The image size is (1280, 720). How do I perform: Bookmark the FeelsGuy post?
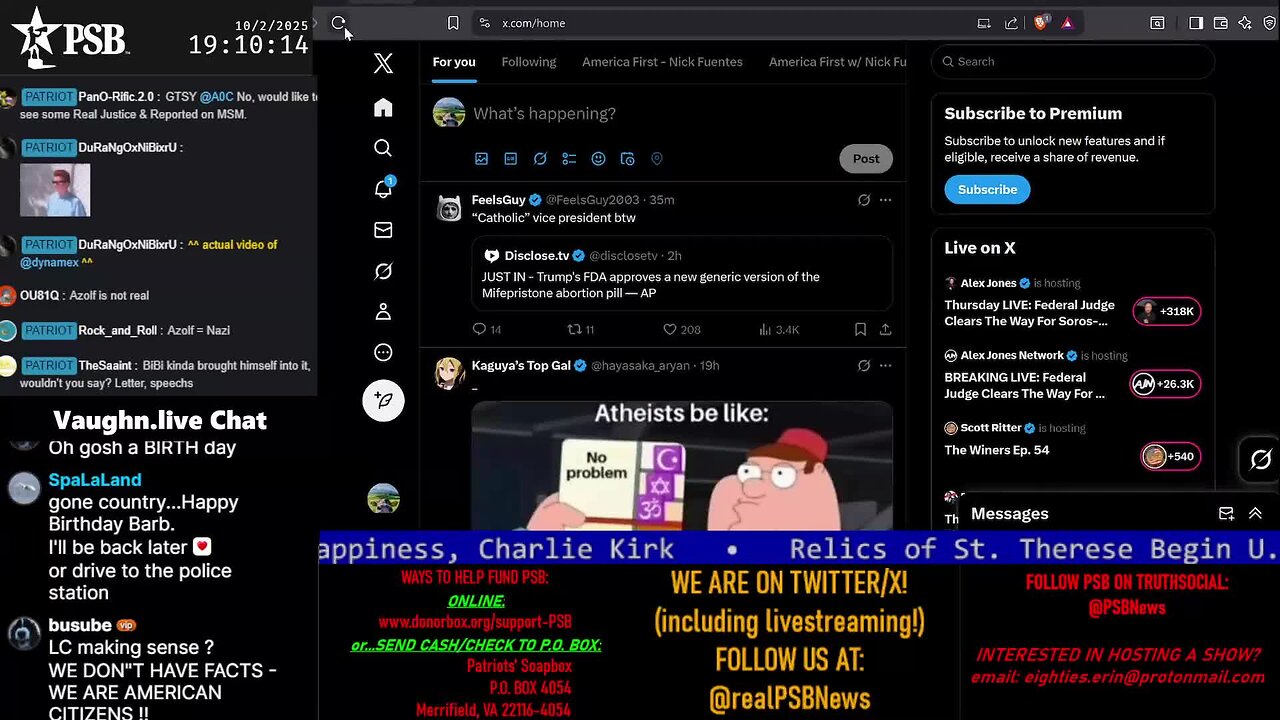pyautogui.click(x=860, y=329)
